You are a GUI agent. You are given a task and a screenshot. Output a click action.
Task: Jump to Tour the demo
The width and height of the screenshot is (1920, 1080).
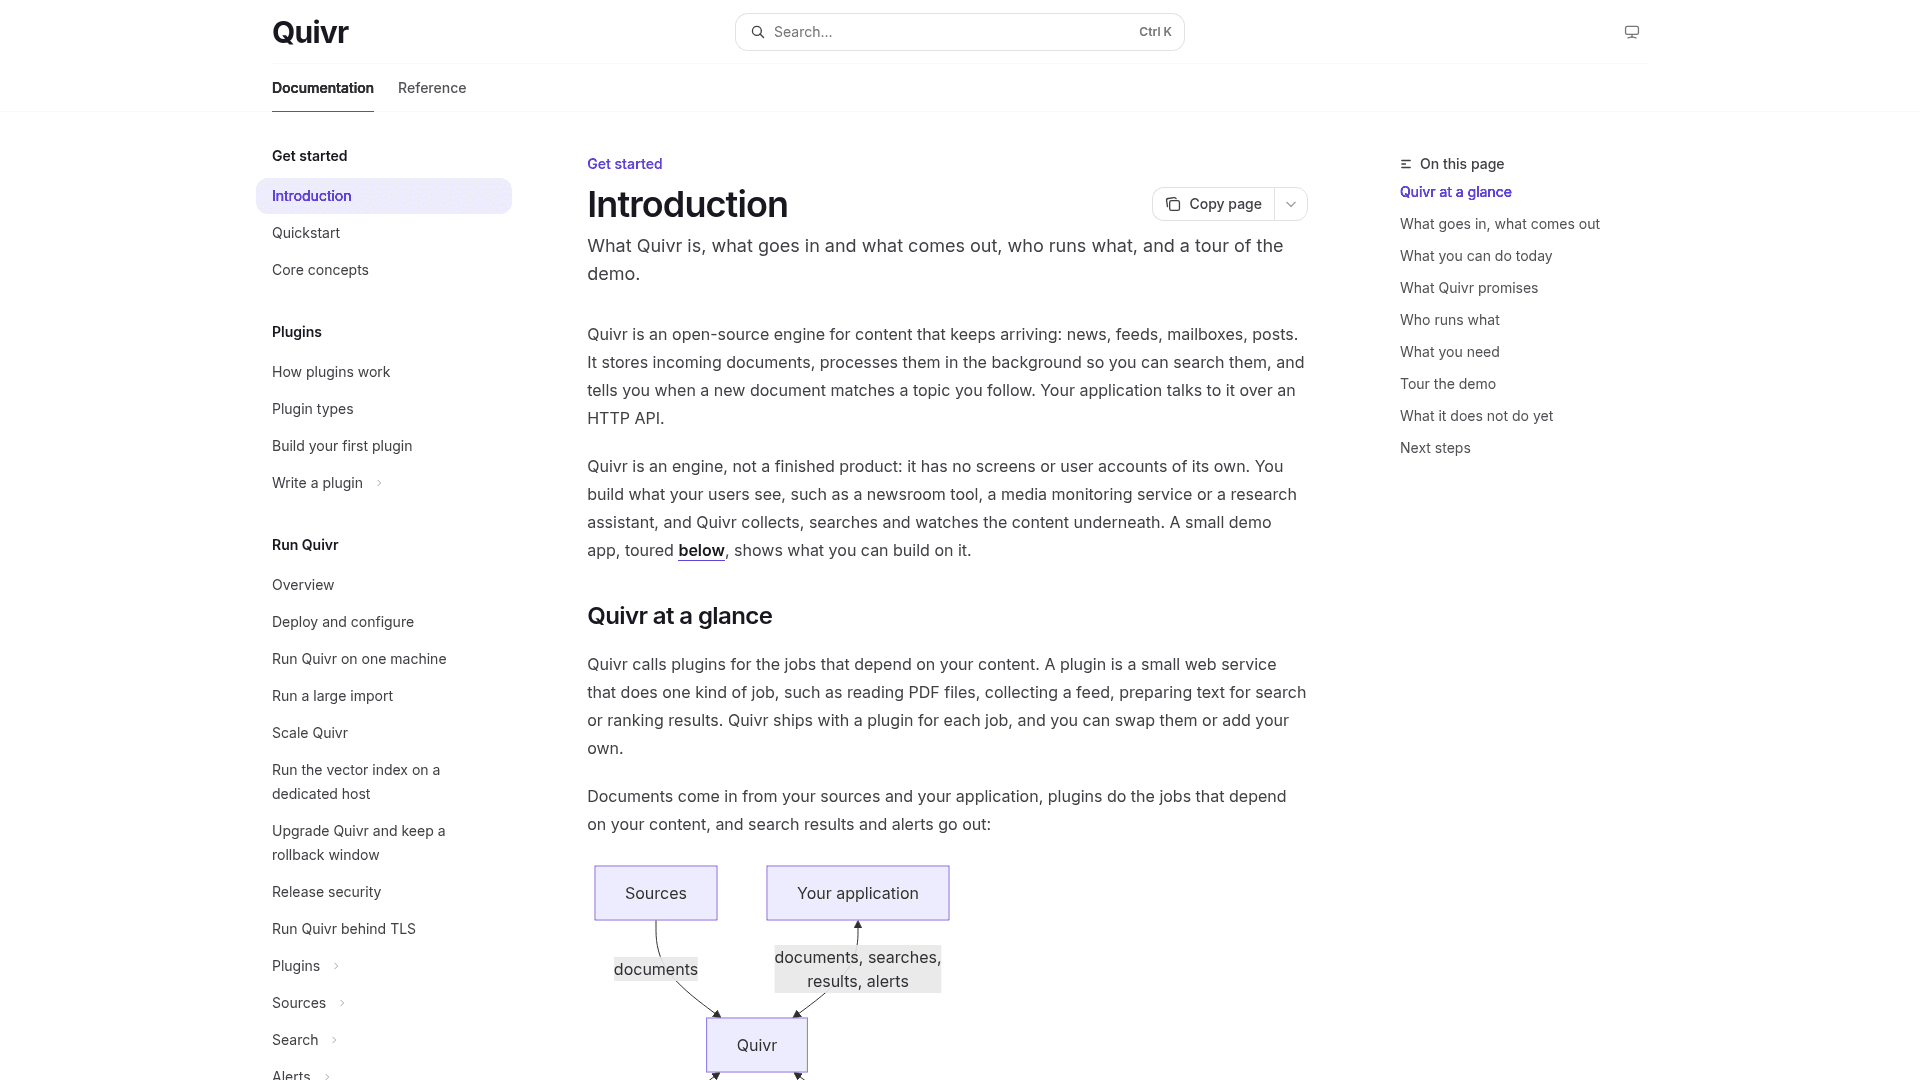1448,384
